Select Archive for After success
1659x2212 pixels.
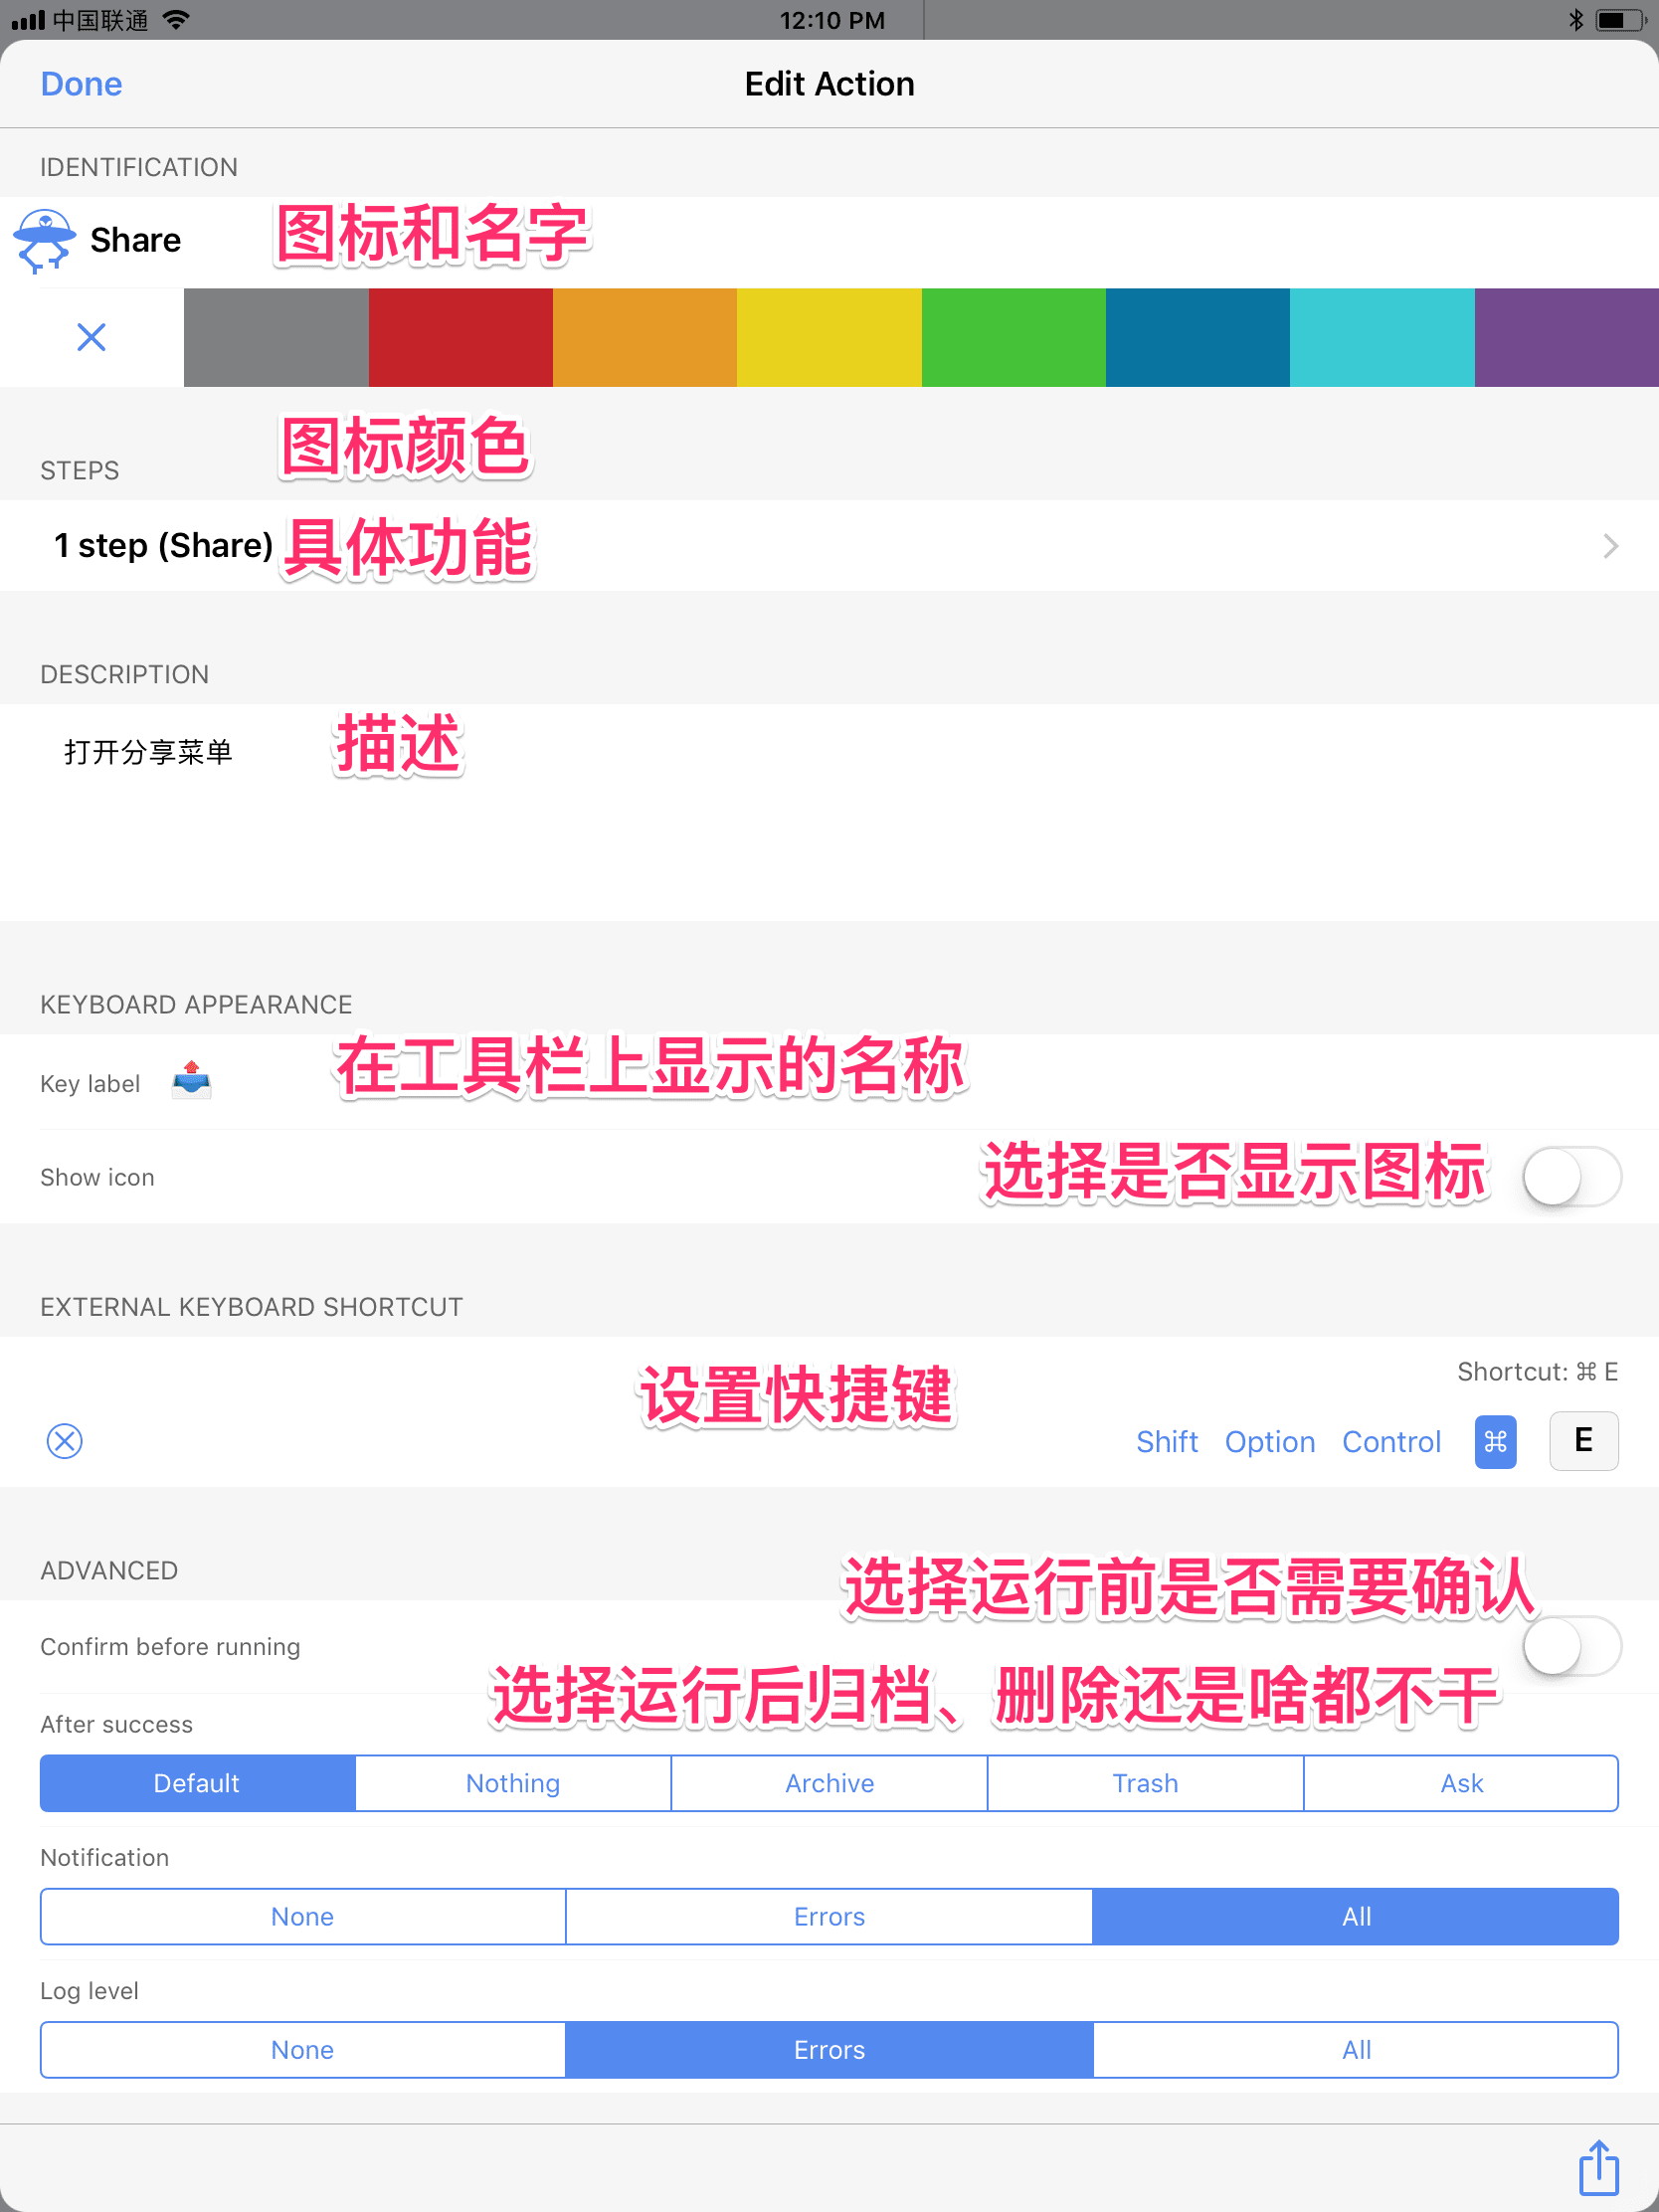tap(829, 1783)
